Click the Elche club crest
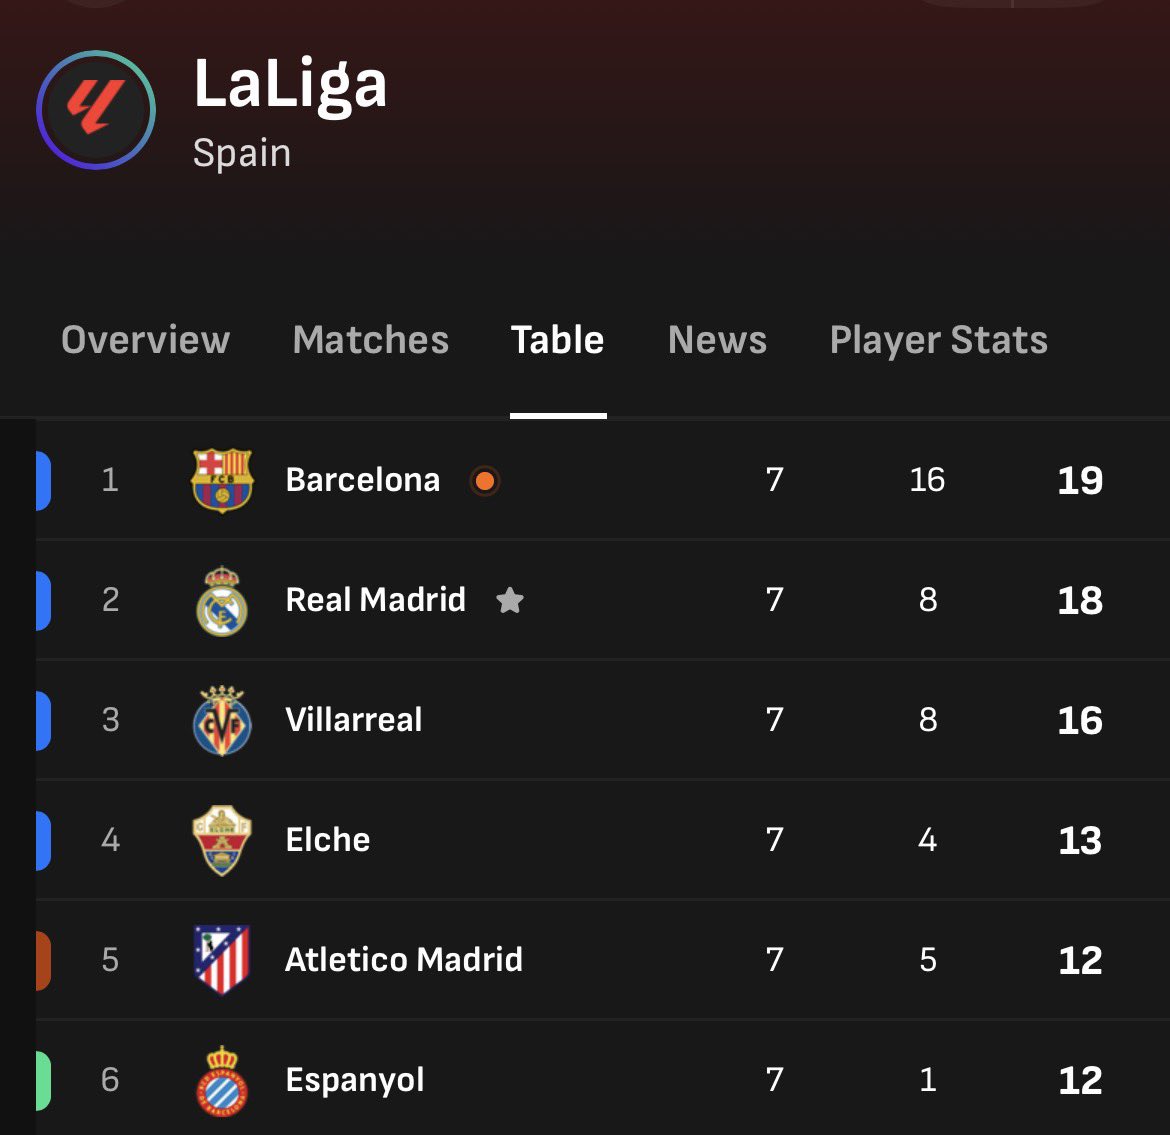This screenshot has width=1170, height=1135. 222,840
